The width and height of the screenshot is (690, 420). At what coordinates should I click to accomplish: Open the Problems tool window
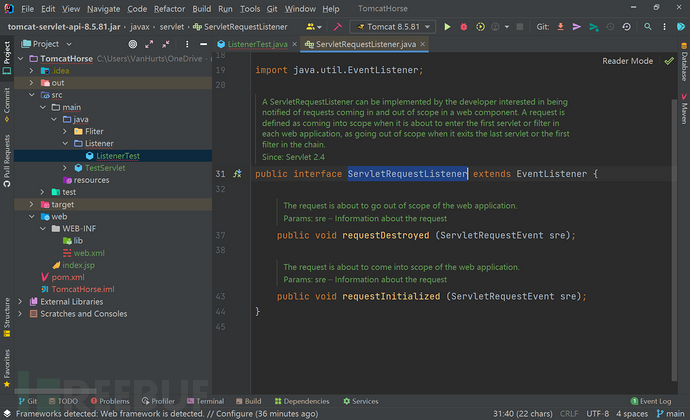110,401
